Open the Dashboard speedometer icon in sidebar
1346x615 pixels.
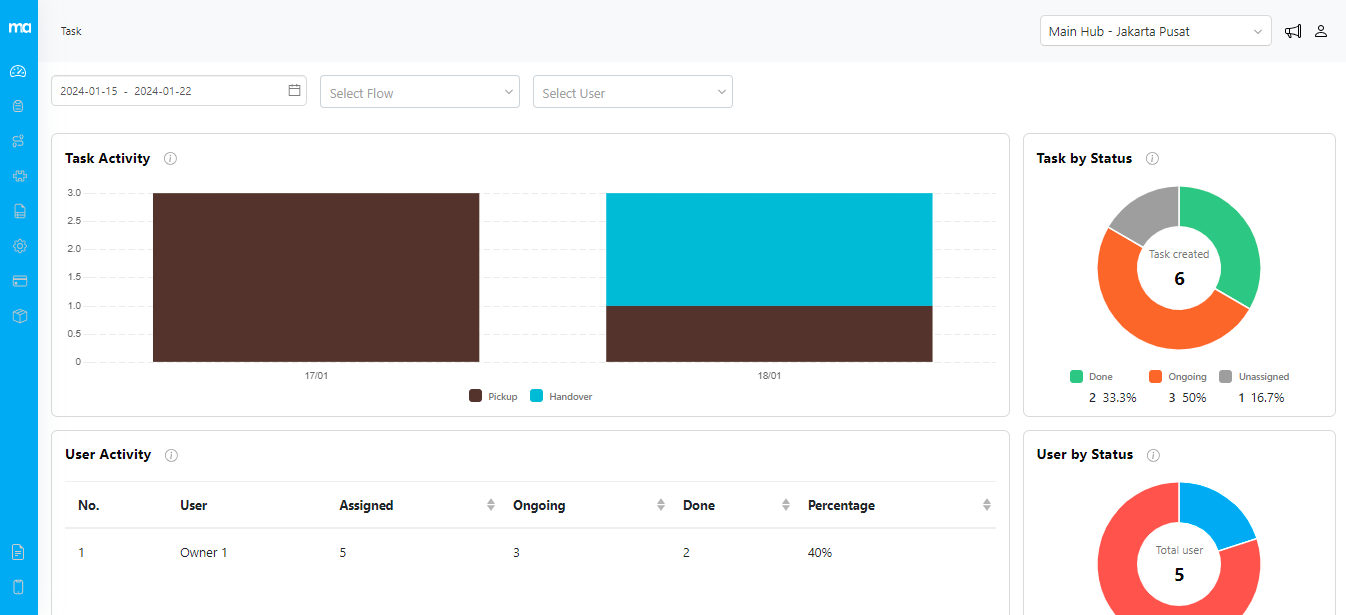[19, 70]
